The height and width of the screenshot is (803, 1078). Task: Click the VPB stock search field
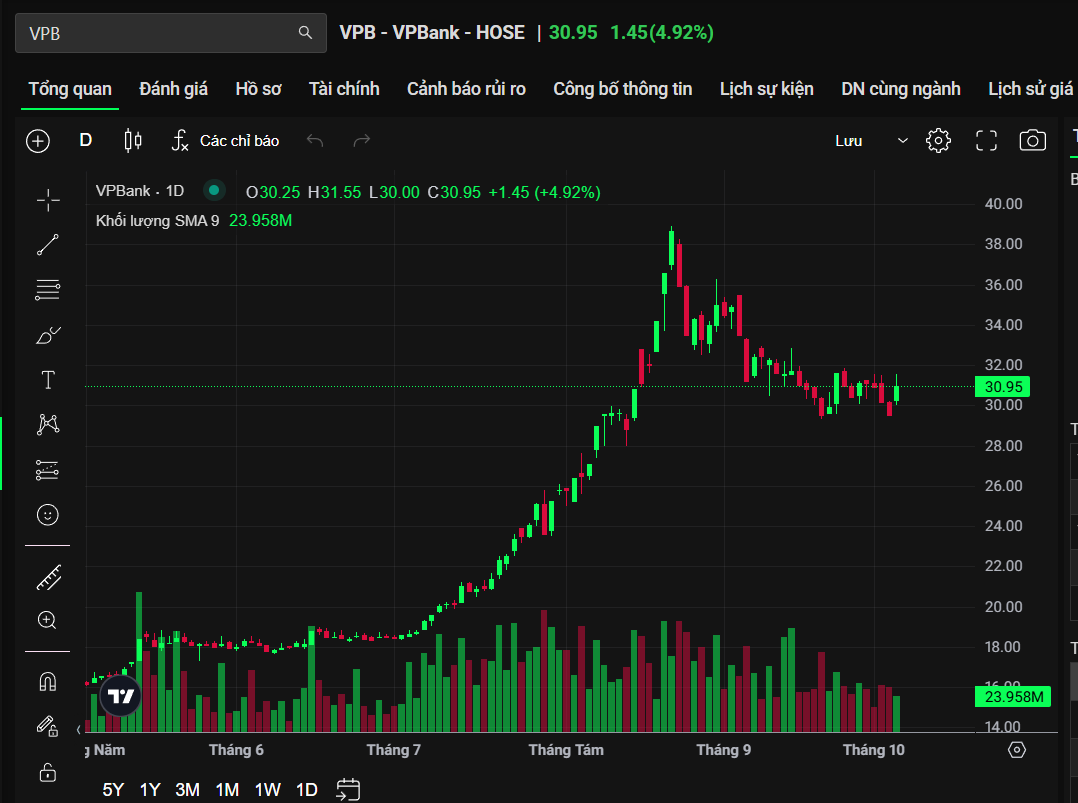[x=160, y=33]
